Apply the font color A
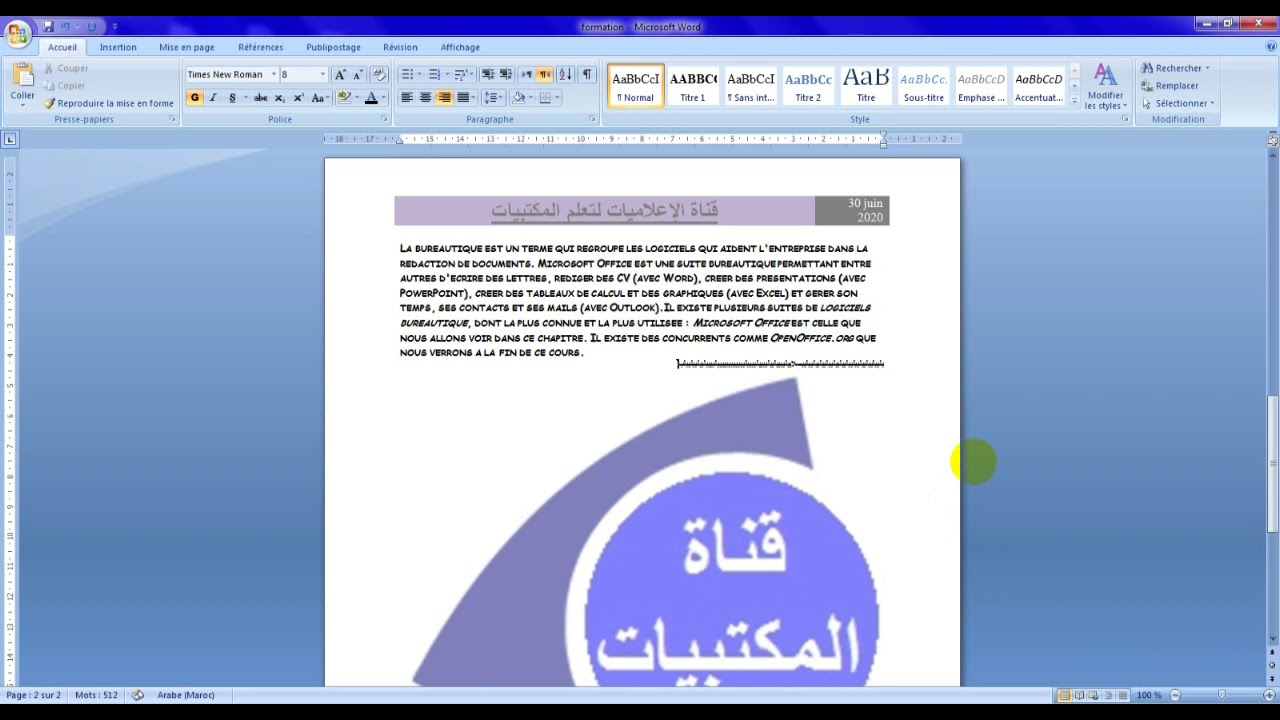The image size is (1280, 720). click(x=370, y=97)
